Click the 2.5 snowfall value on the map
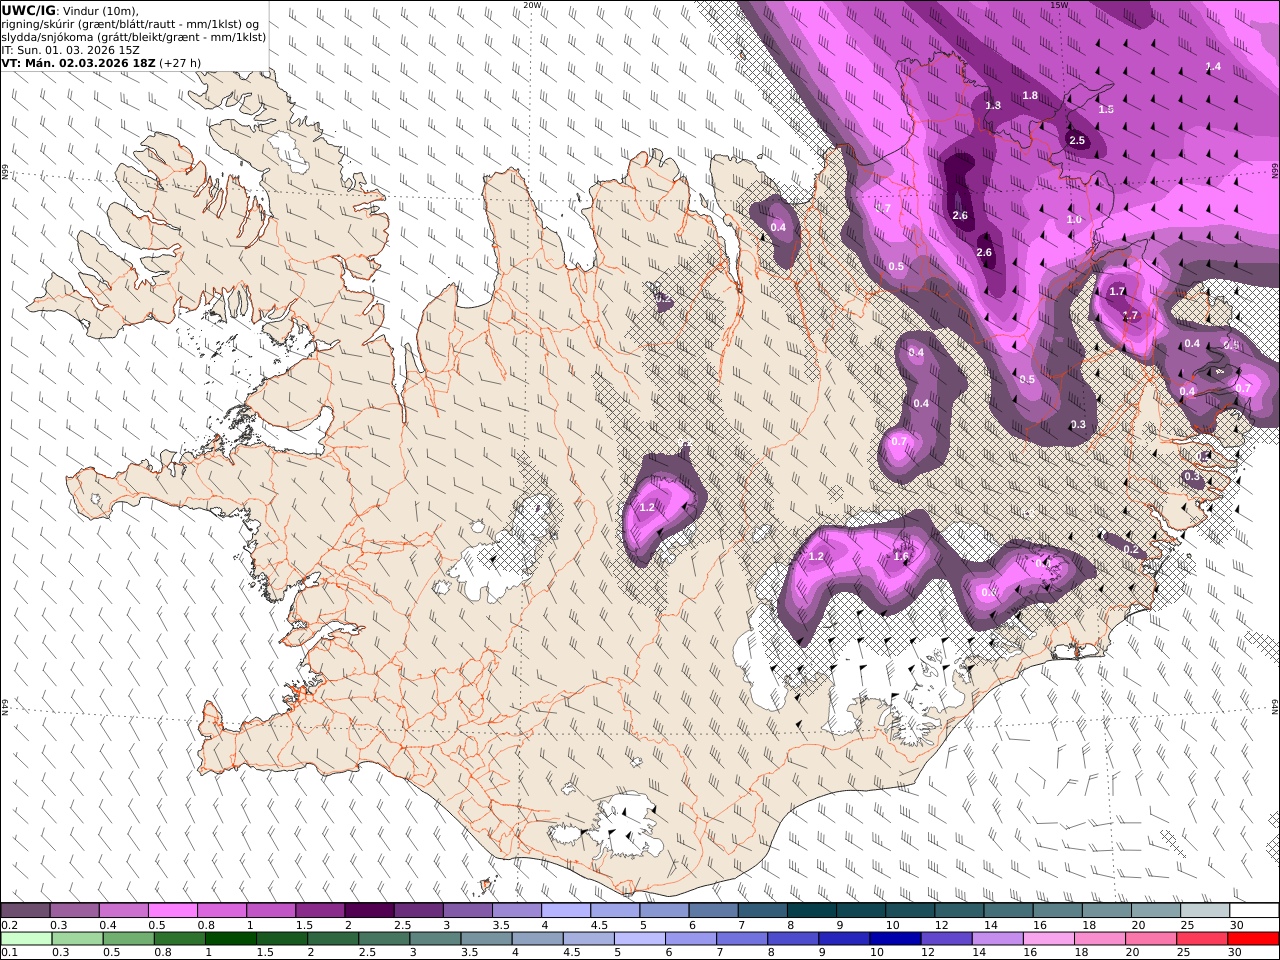The width and height of the screenshot is (1280, 960). coord(1077,141)
